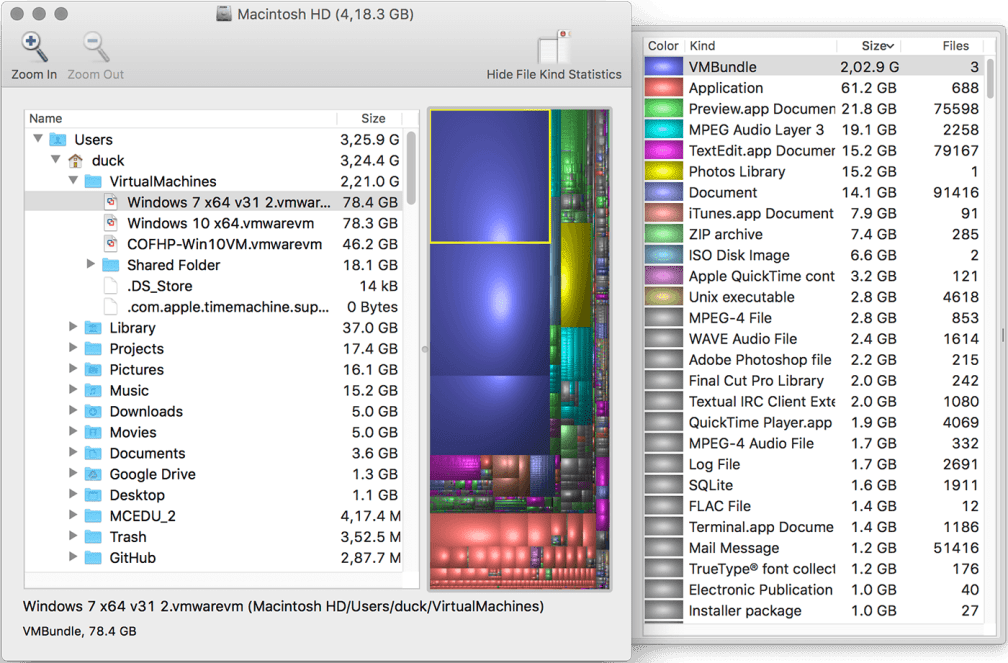The height and width of the screenshot is (663, 1008).
Task: Click the Movies folder icon
Action: [x=93, y=432]
